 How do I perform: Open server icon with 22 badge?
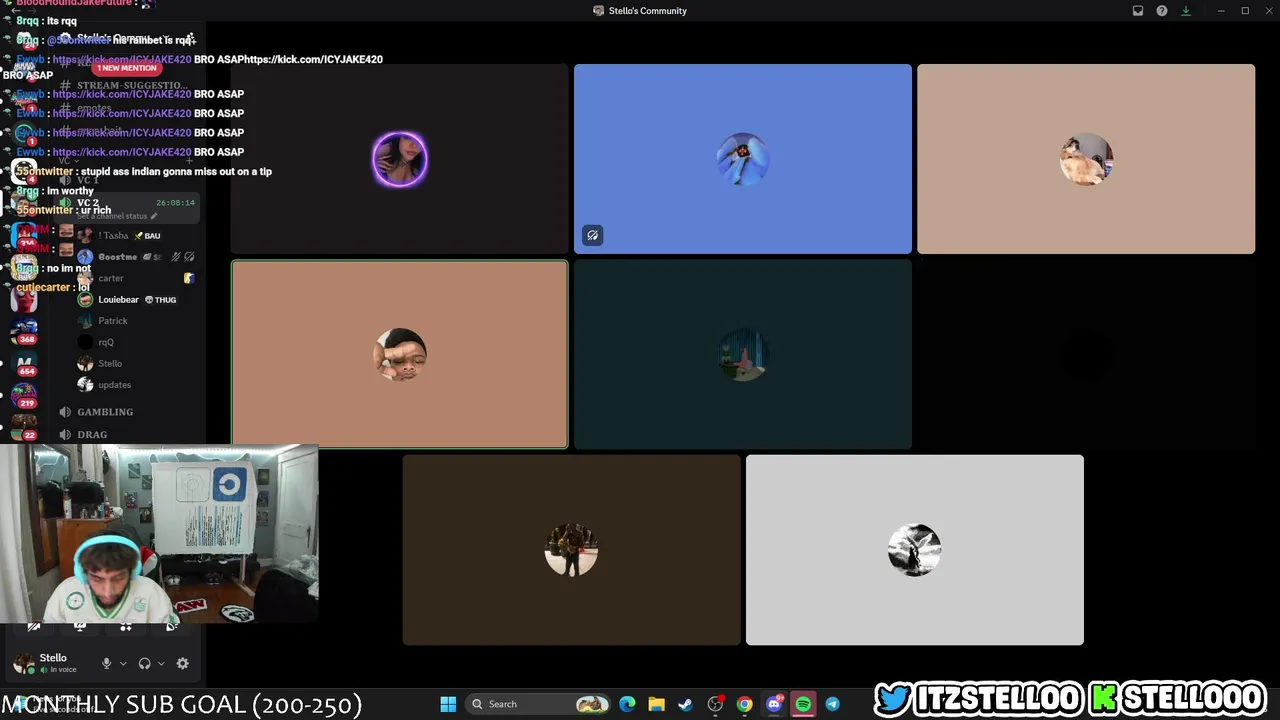click(x=24, y=427)
